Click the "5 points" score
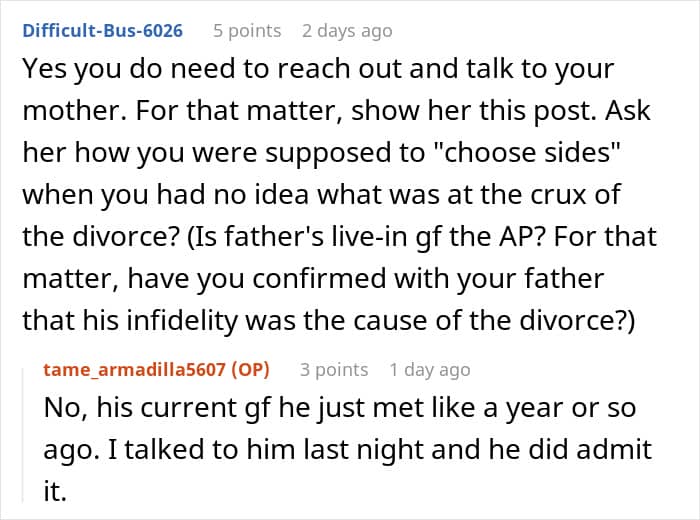The height and width of the screenshot is (520, 700). coord(246,30)
